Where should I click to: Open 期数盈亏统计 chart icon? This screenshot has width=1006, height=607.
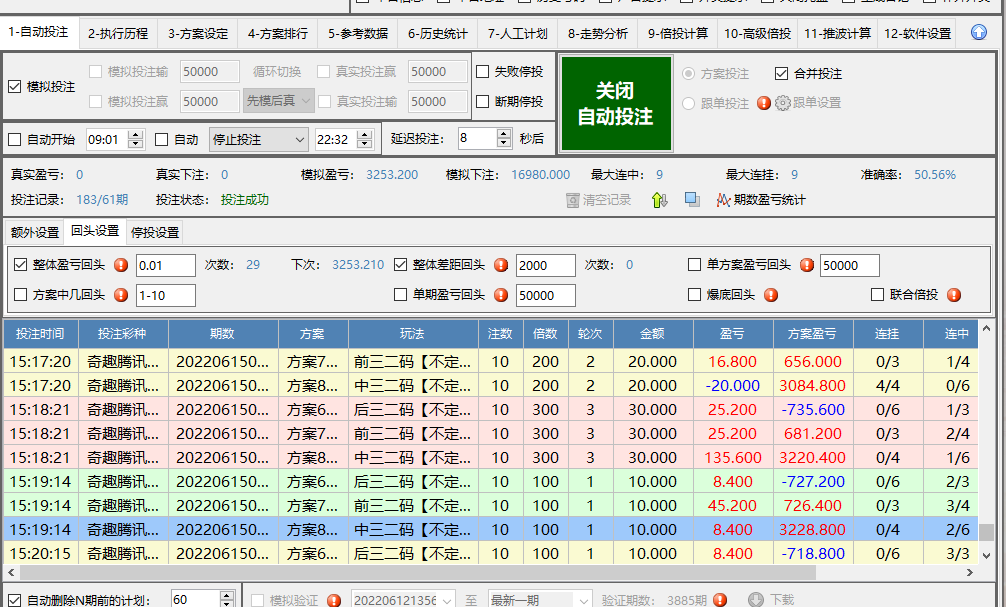724,200
